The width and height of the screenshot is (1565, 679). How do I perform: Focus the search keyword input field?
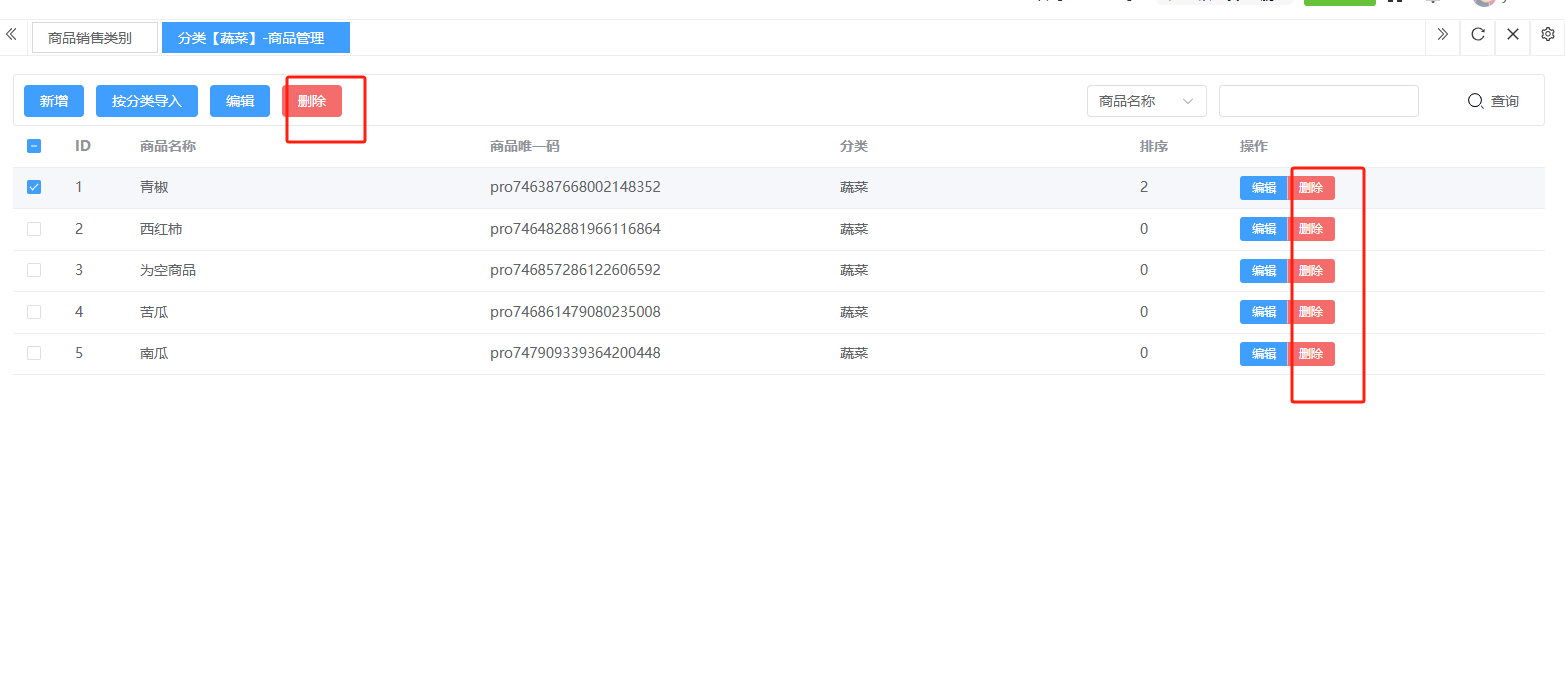1318,101
